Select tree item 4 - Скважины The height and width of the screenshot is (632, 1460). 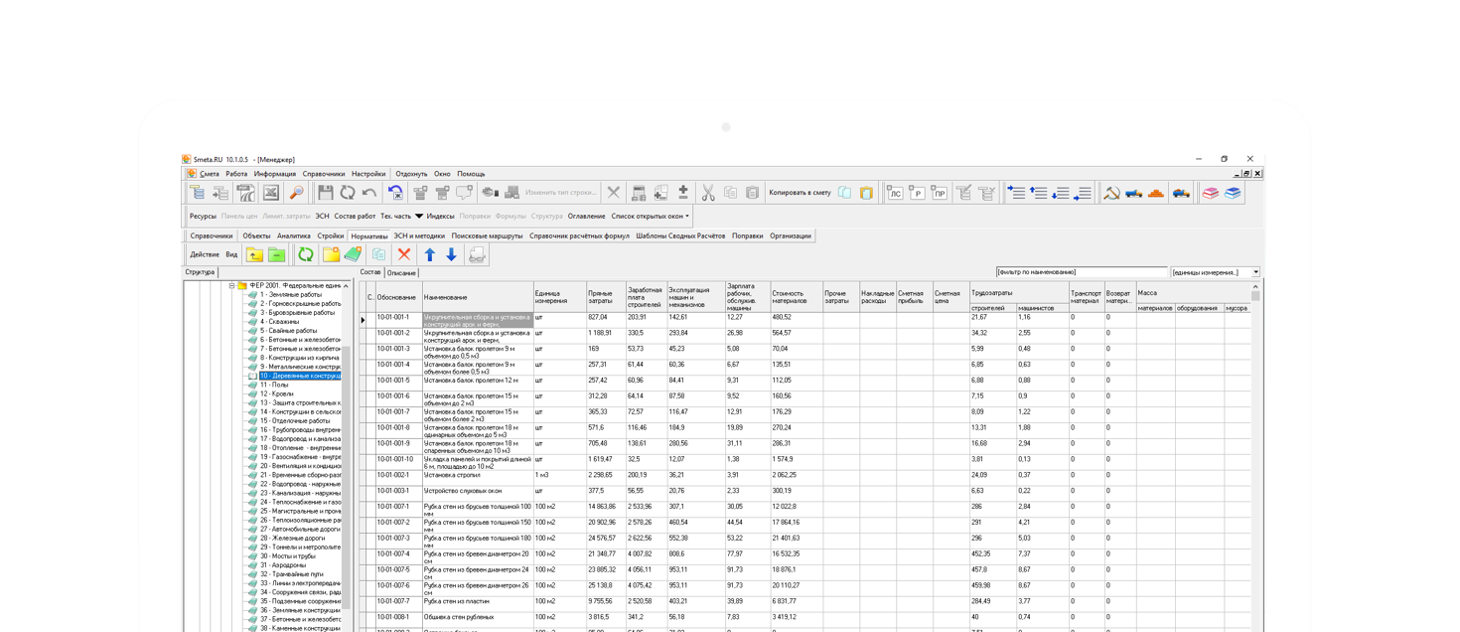pyautogui.click(x=280, y=322)
